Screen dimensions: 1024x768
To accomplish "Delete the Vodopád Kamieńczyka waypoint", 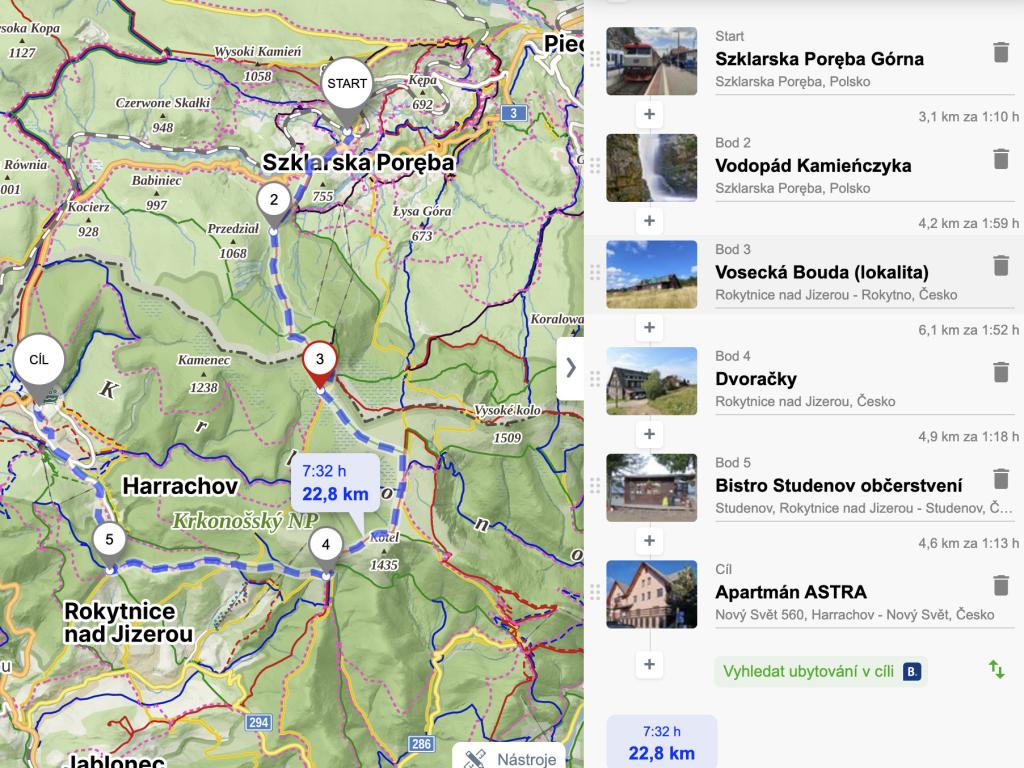I will click(1000, 159).
